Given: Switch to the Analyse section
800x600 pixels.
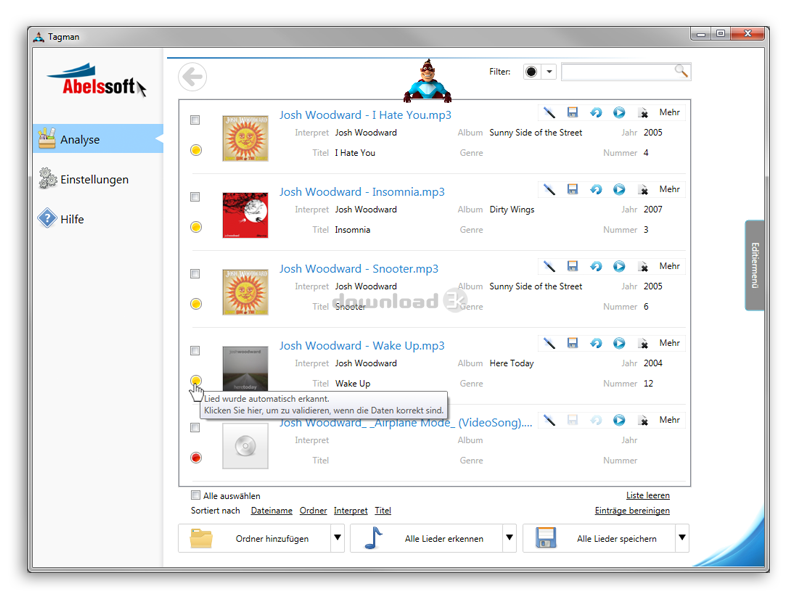Looking at the screenshot, I should (x=98, y=139).
